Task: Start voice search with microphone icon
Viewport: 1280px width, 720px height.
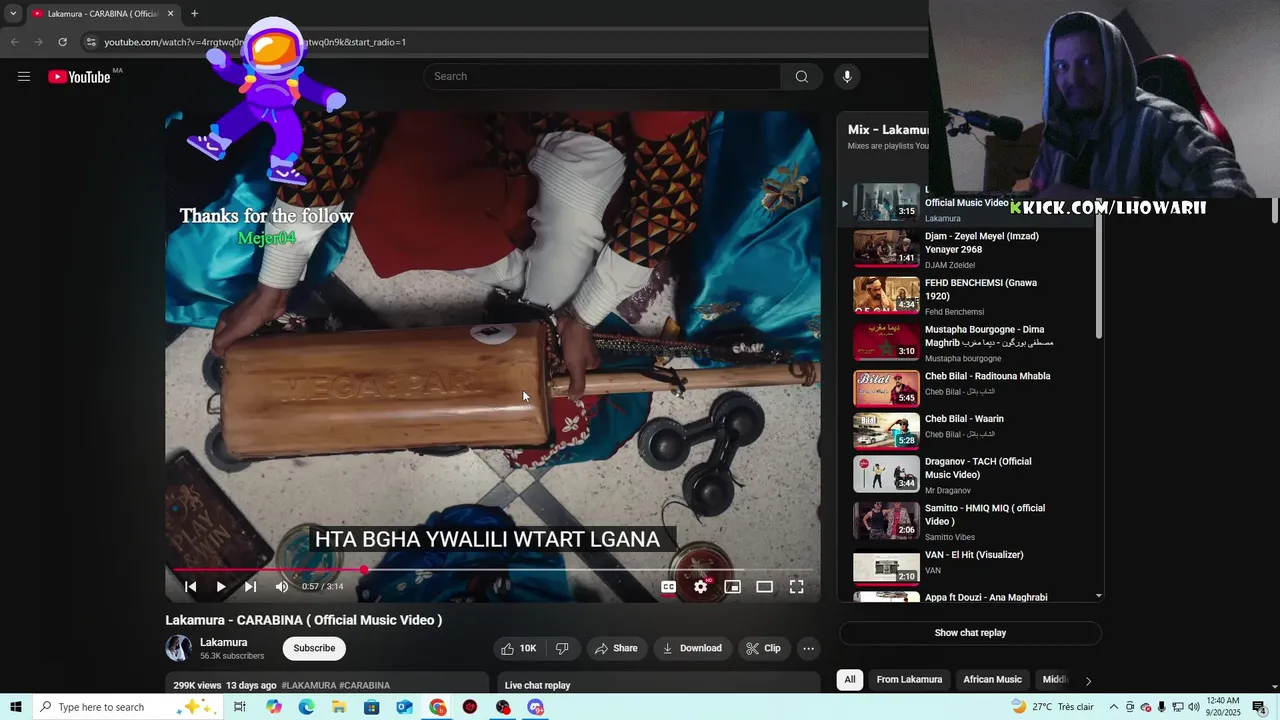Action: coord(847,77)
